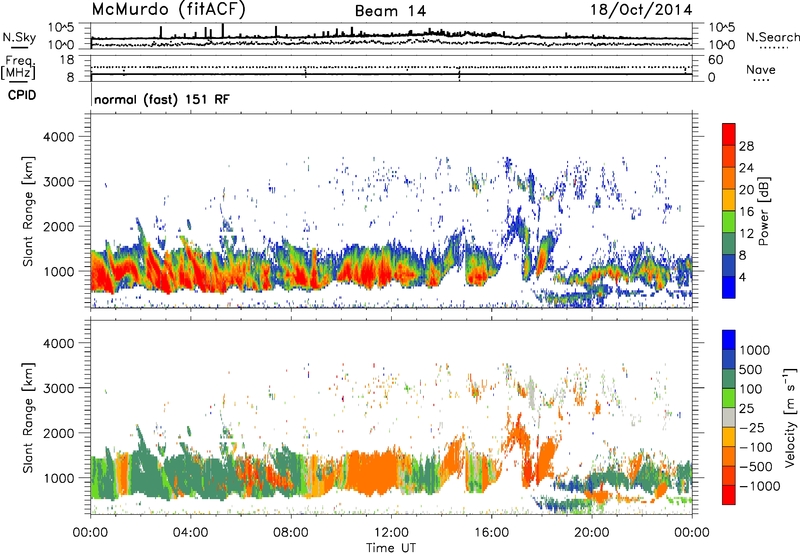
Task: Click the '04:00' time tick label
Action: [191, 533]
